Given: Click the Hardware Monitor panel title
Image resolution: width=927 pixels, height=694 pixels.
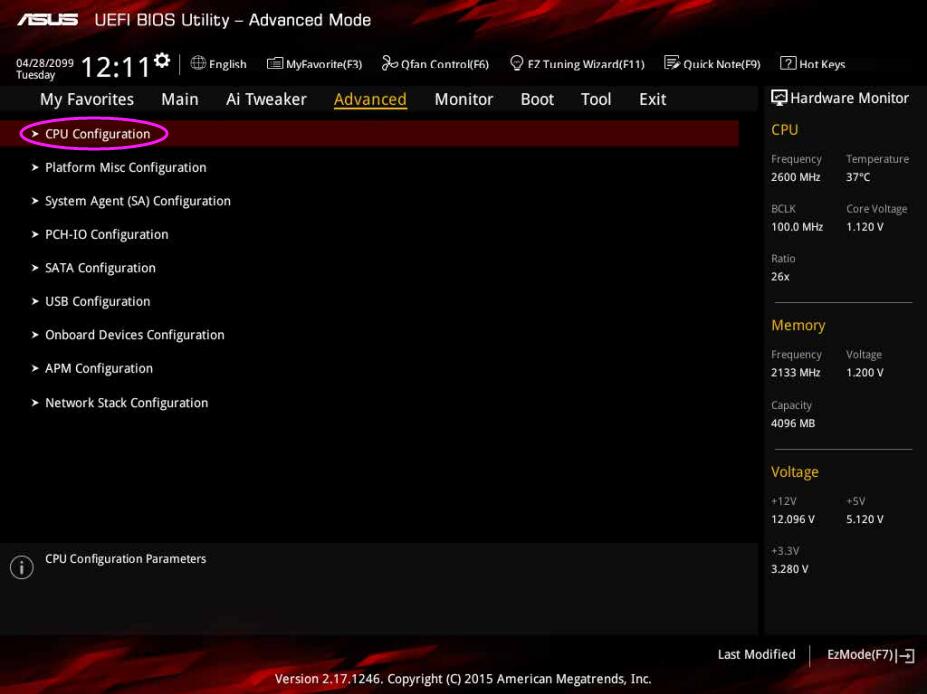Looking at the screenshot, I should pos(849,98).
